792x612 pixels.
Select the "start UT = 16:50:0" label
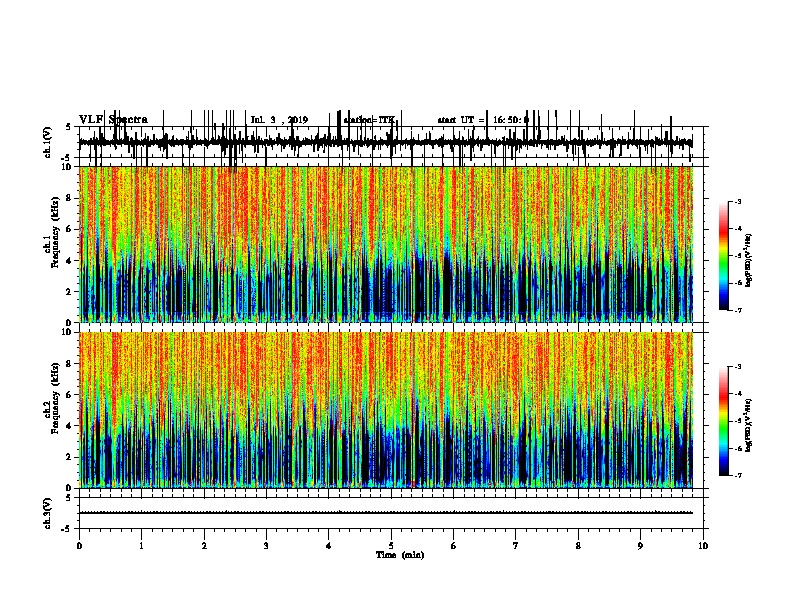click(483, 120)
